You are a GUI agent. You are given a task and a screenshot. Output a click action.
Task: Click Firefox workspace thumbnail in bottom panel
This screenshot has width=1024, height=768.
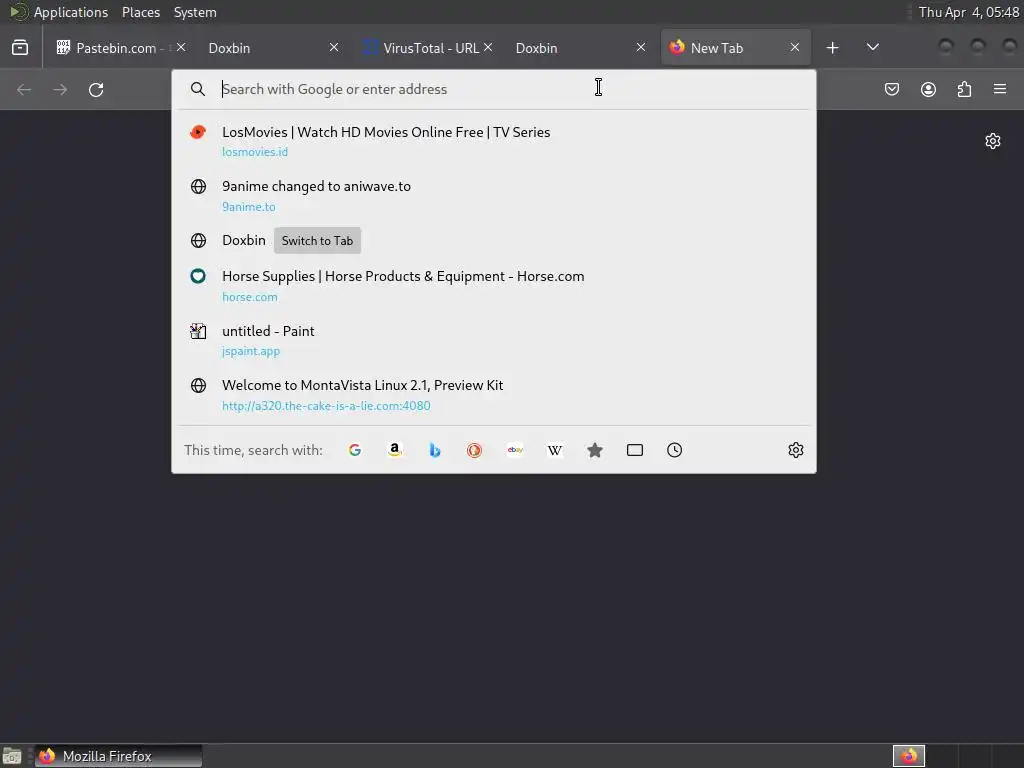click(x=909, y=756)
